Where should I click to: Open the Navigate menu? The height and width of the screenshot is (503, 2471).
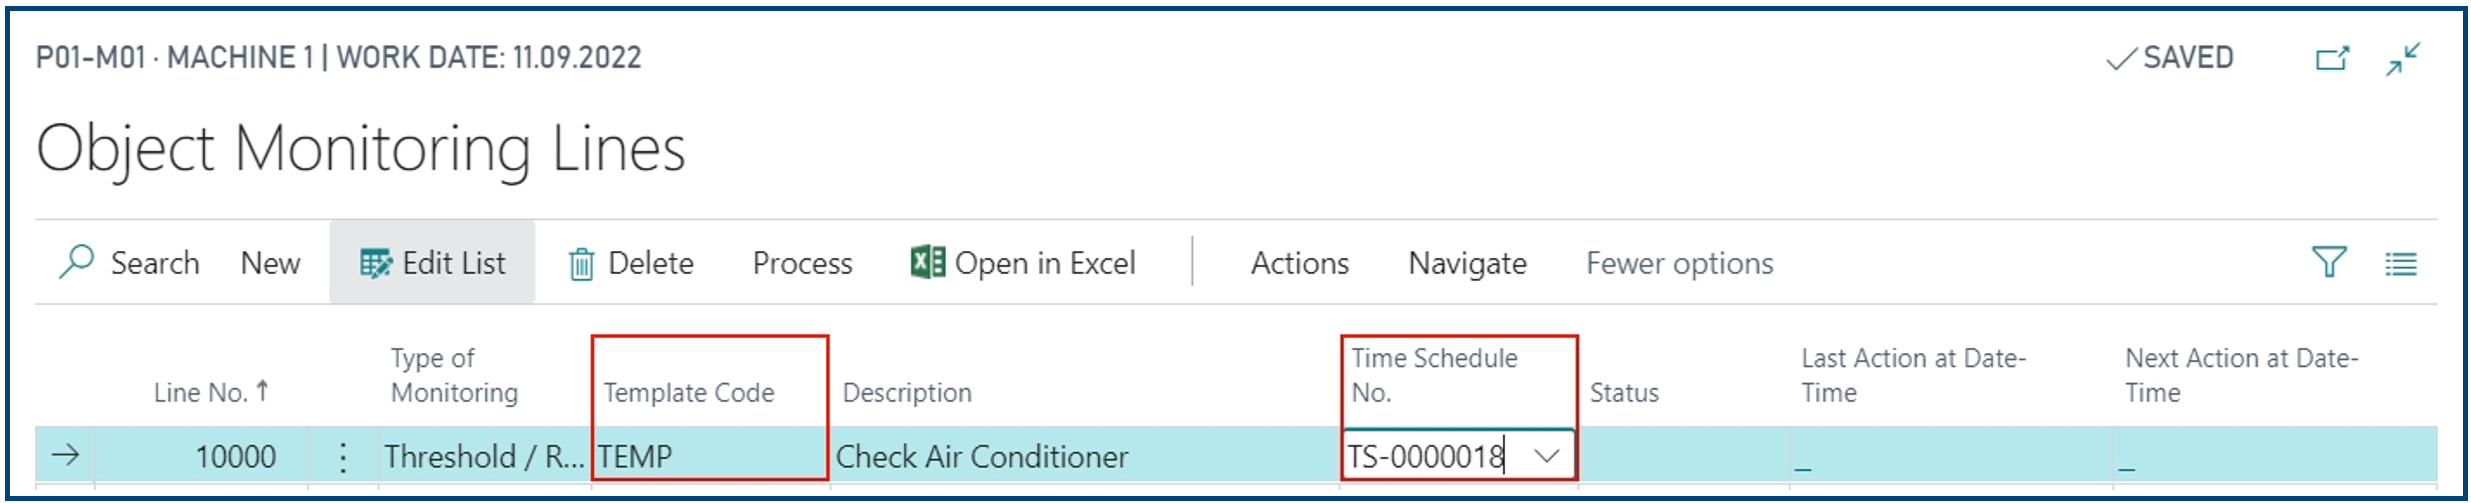pos(1467,264)
